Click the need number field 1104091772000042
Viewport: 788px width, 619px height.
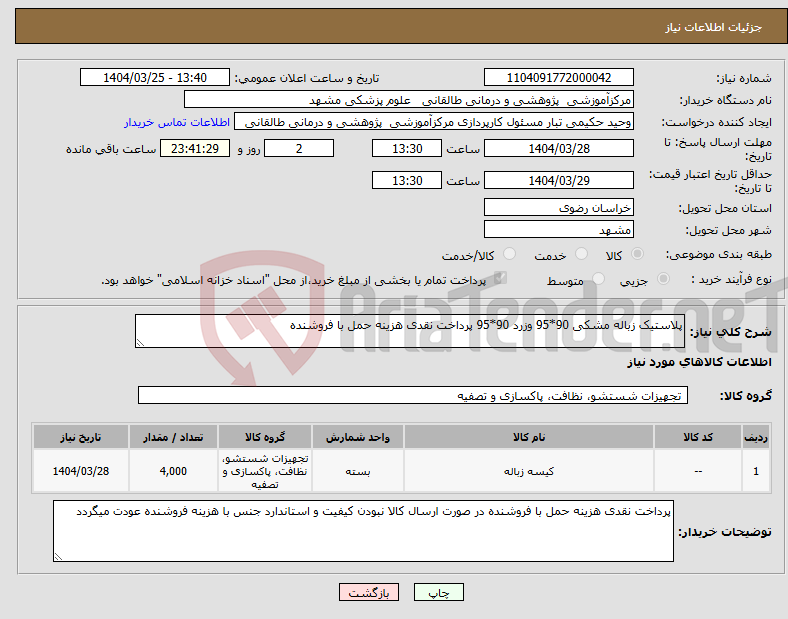pos(558,77)
